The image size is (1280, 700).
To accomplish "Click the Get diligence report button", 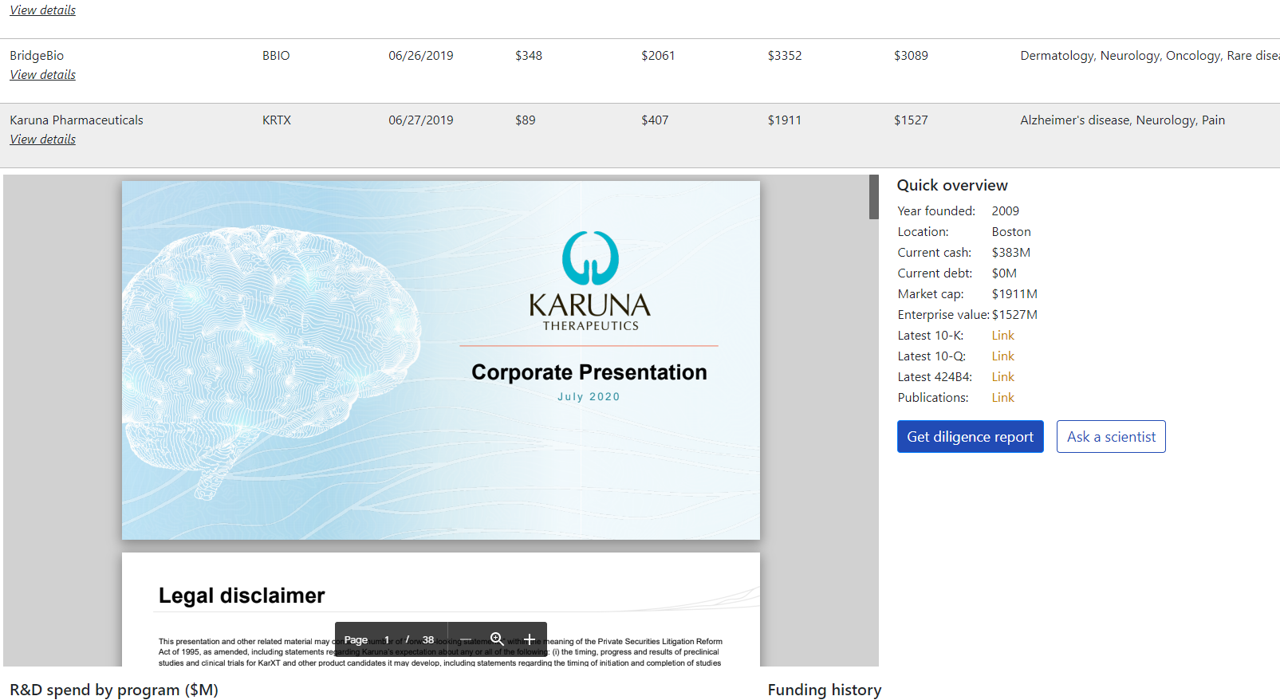I will tap(970, 436).
